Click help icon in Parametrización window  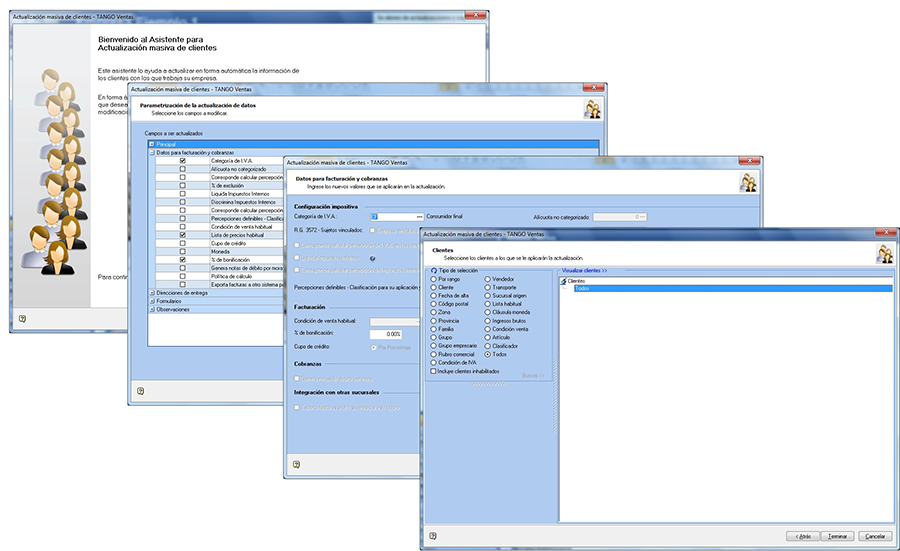tap(141, 391)
